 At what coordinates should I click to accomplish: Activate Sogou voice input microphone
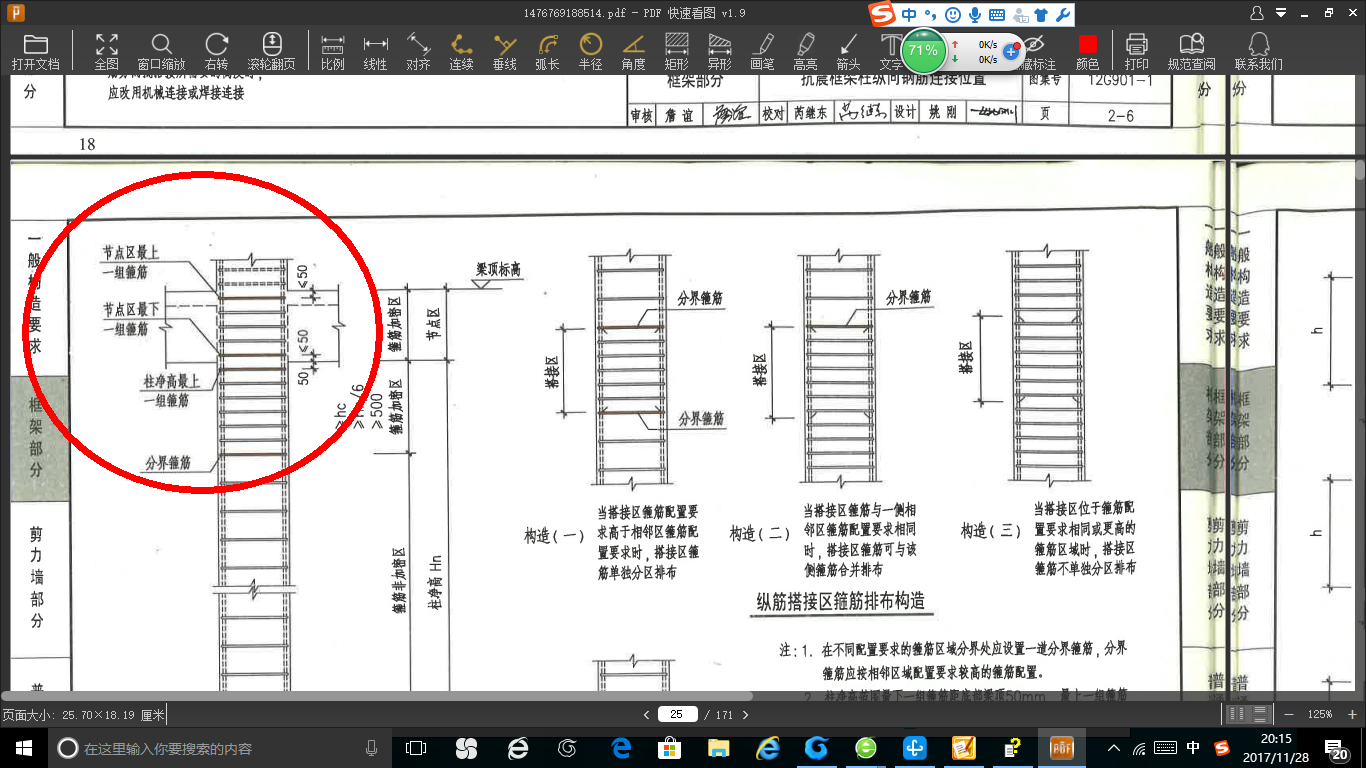pyautogui.click(x=974, y=15)
